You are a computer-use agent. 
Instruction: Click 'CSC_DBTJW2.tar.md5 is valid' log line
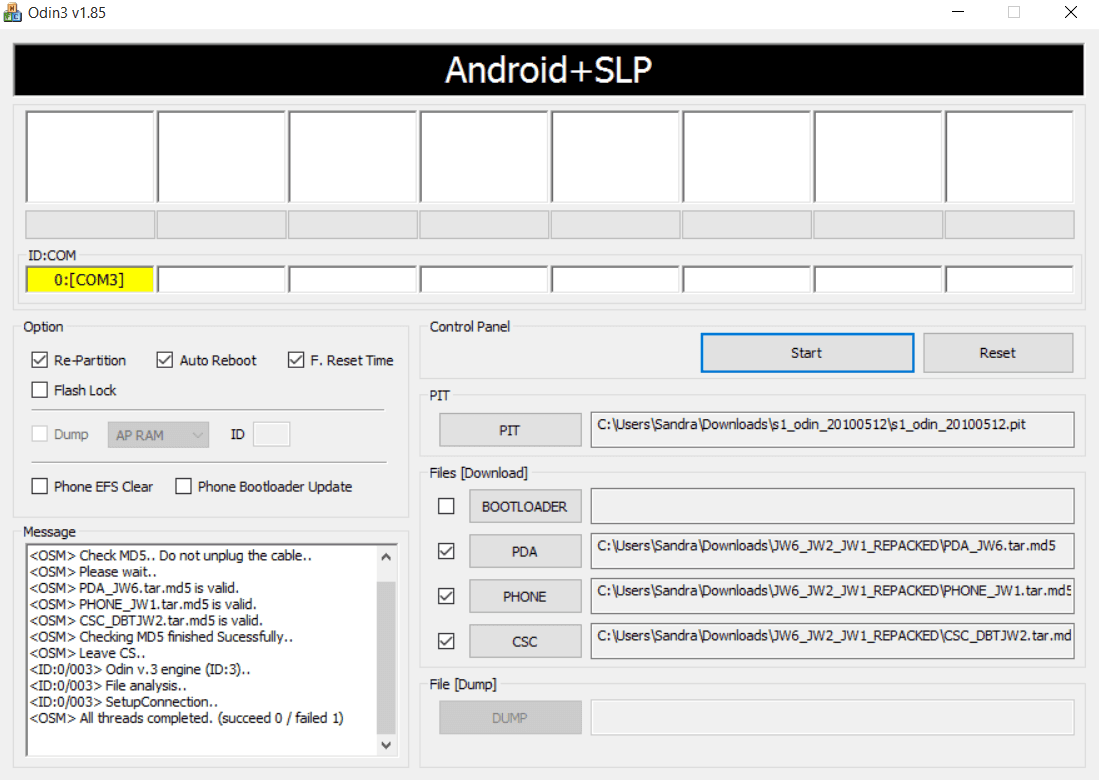point(146,621)
